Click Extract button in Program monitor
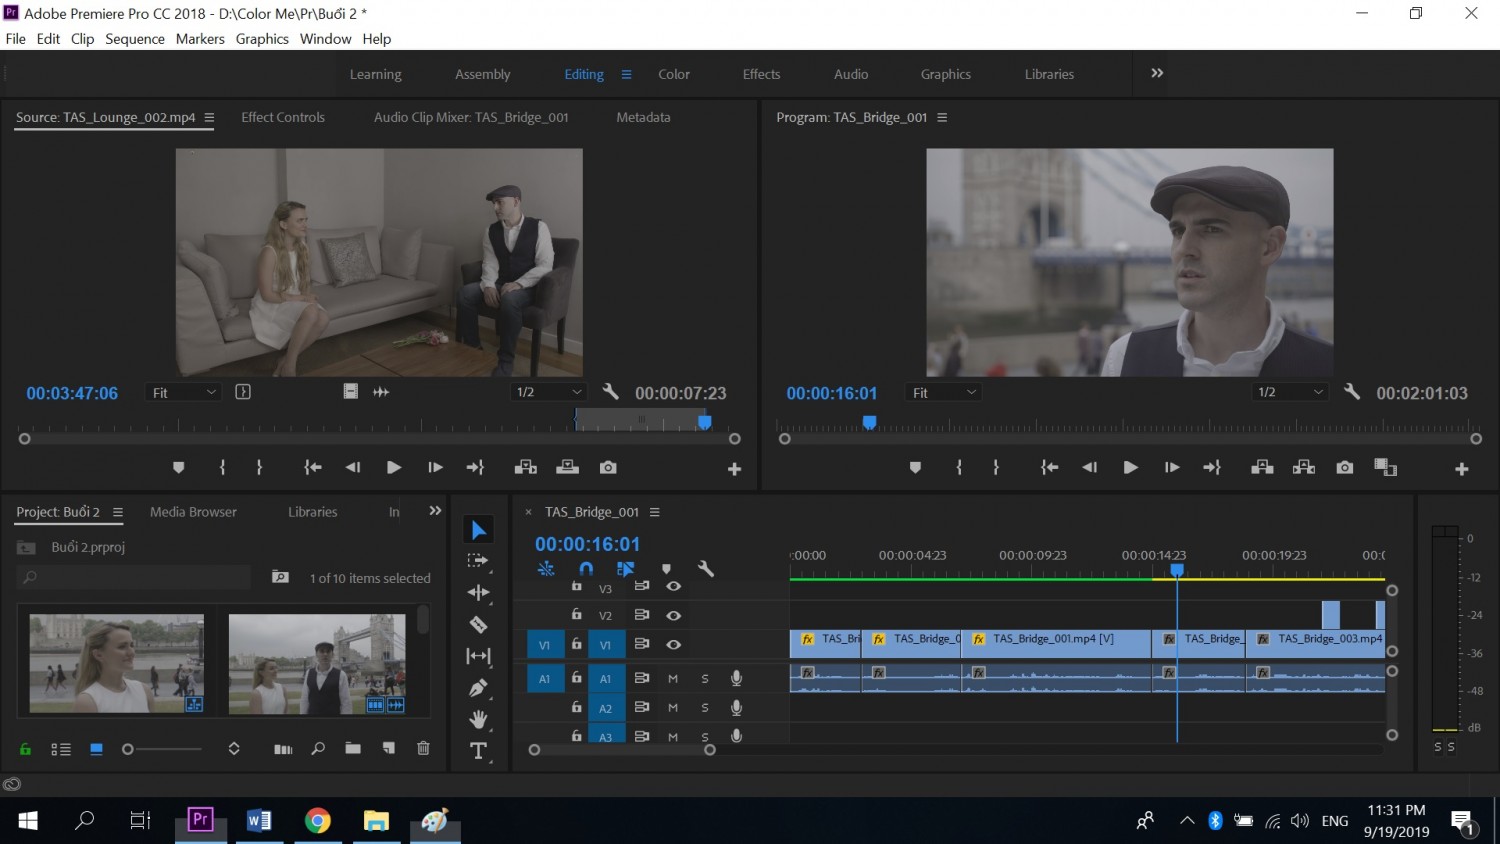 (1304, 467)
